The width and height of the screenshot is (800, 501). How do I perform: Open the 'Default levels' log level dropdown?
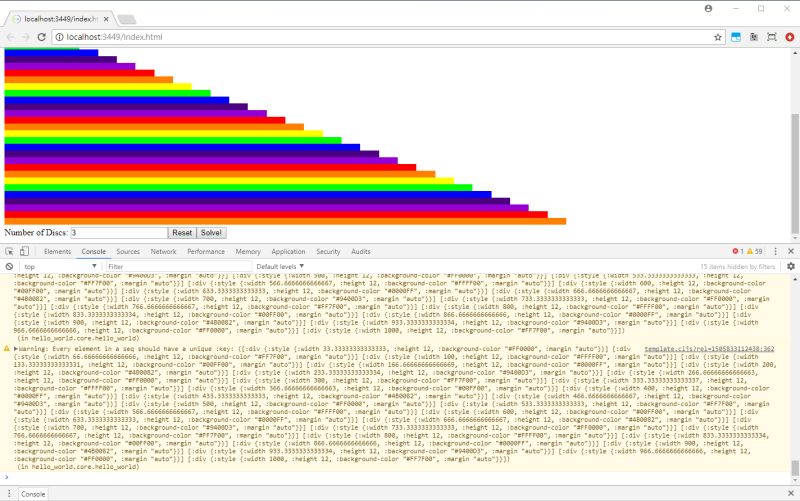280,266
